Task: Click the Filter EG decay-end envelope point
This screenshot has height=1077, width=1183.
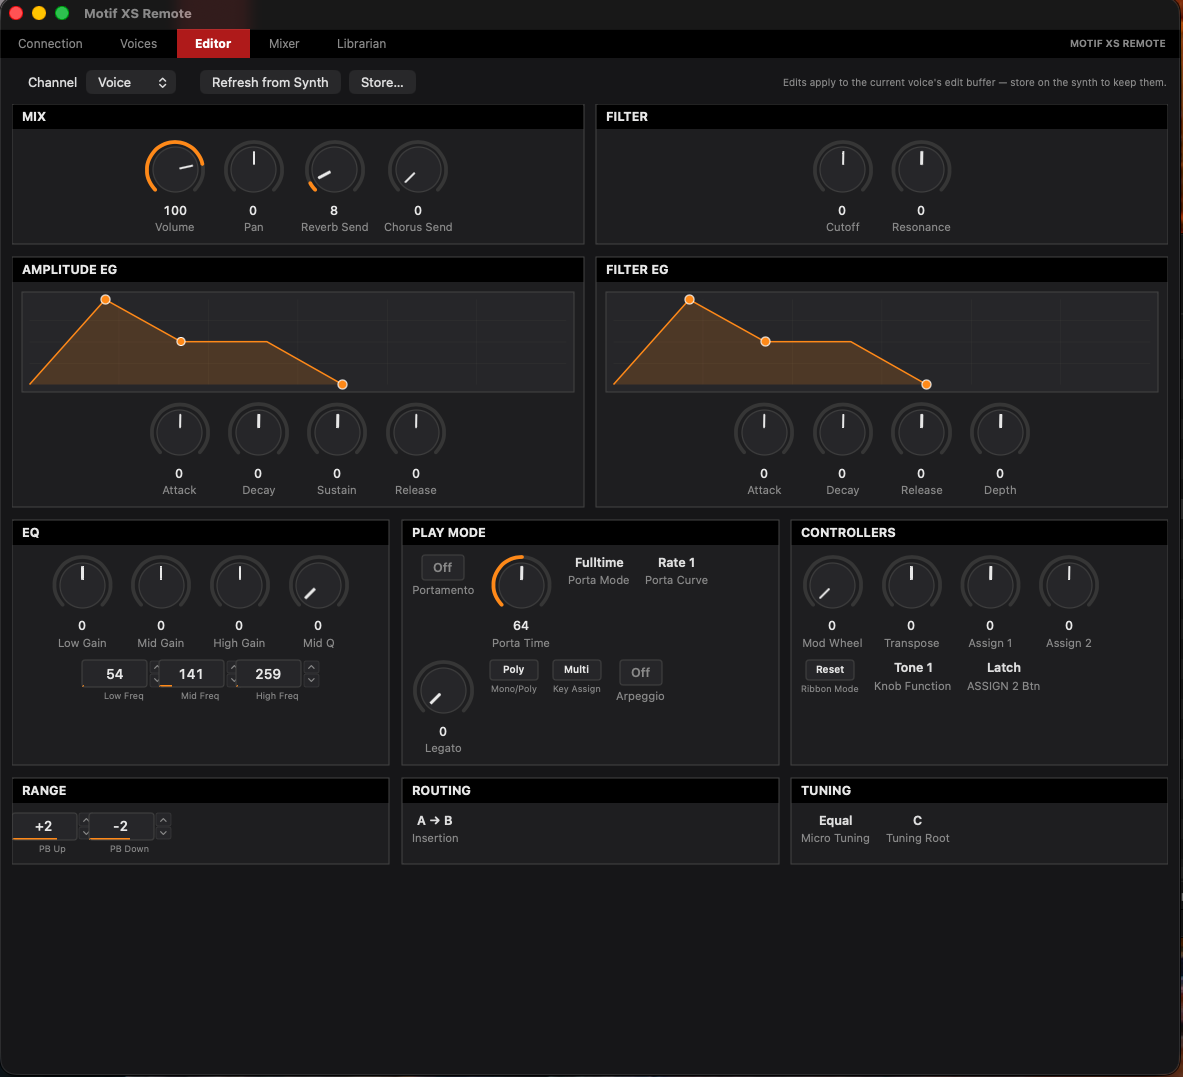Action: pyautogui.click(x=766, y=342)
